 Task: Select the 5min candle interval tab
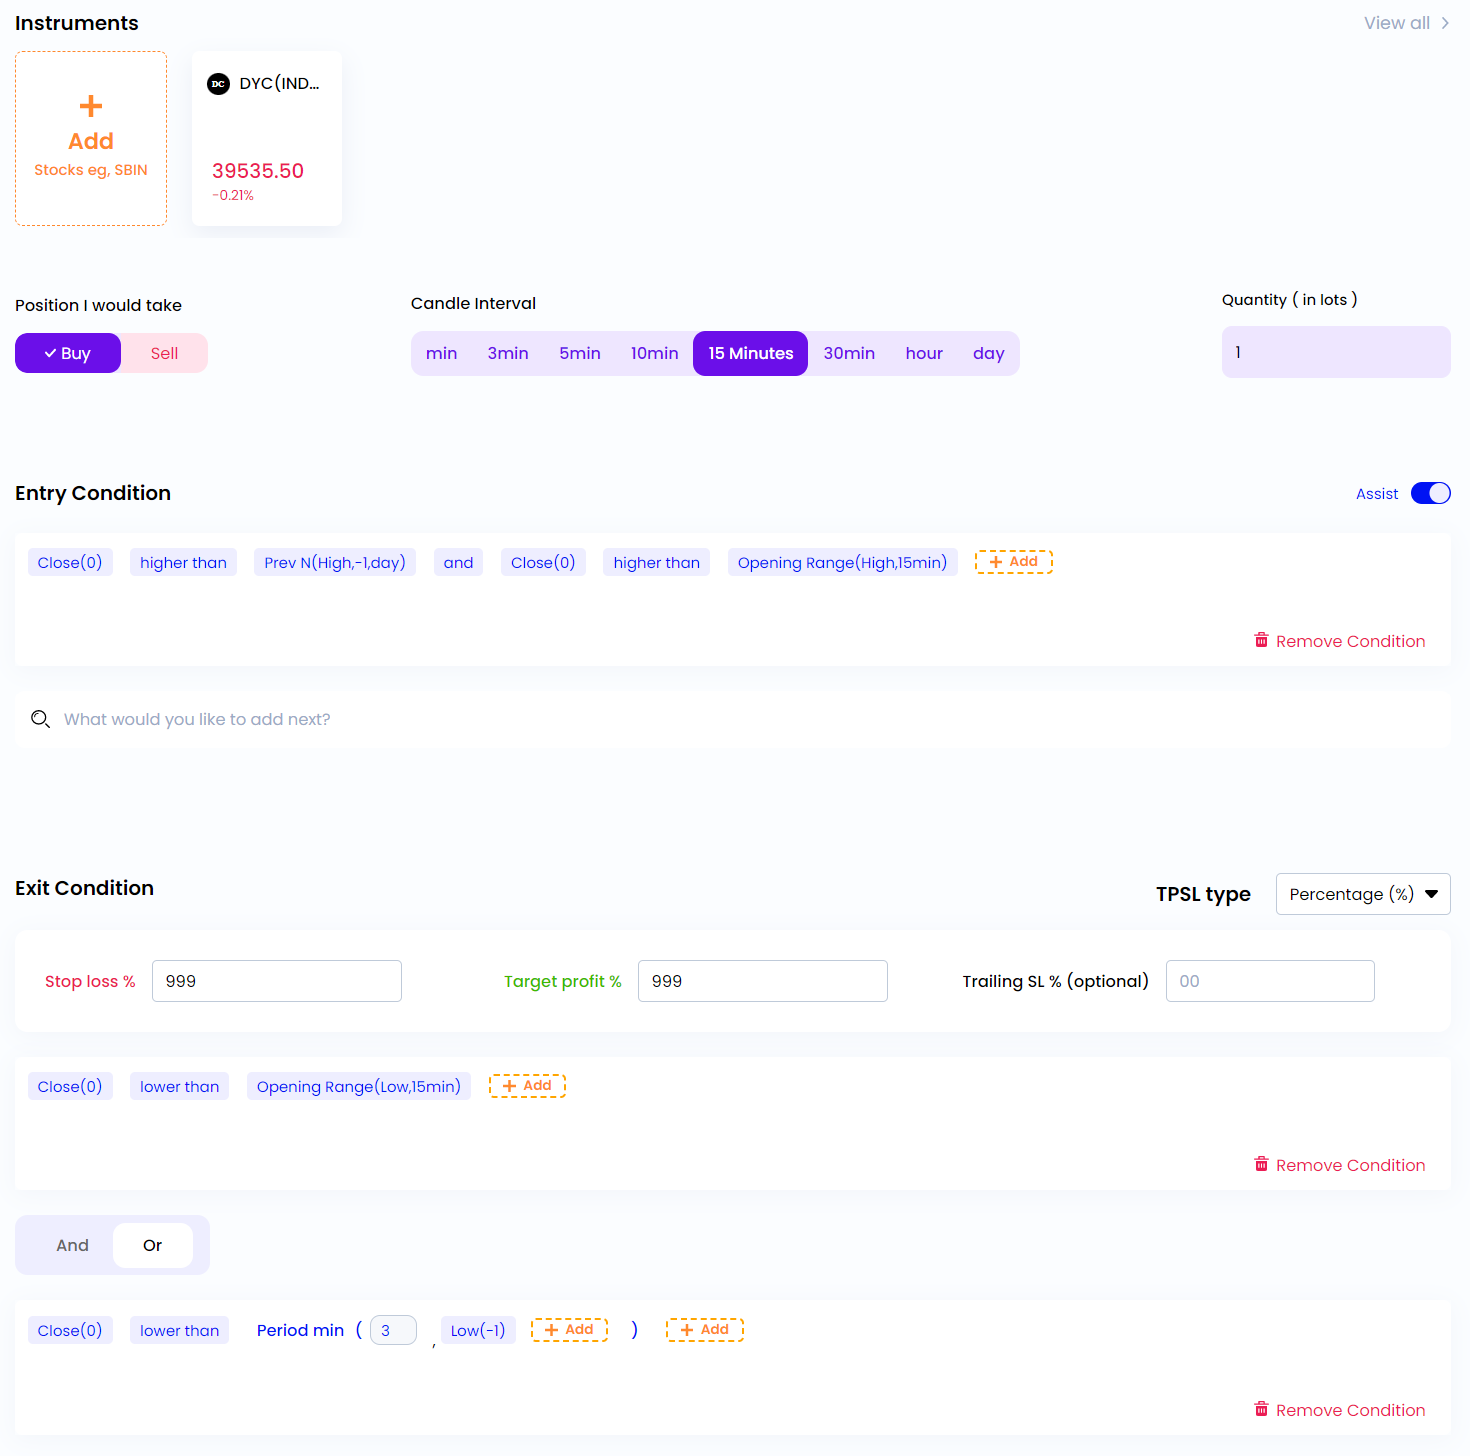579,352
